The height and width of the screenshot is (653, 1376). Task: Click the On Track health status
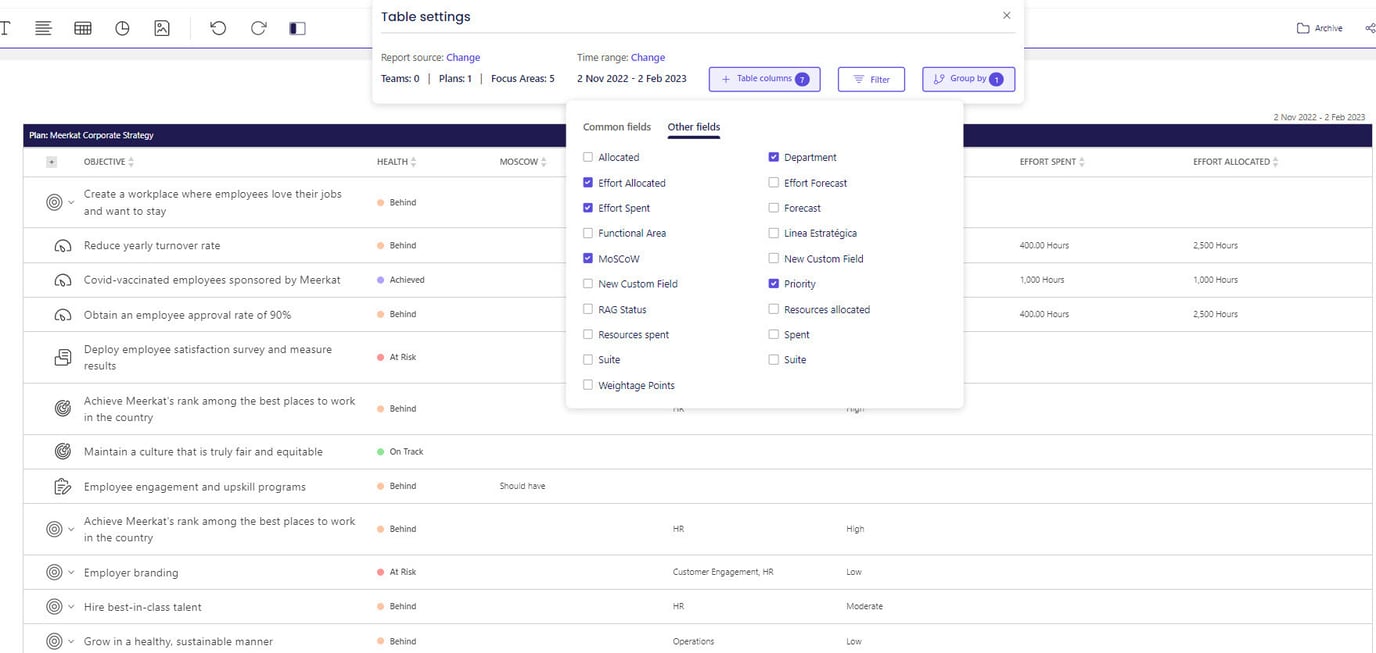[400, 452]
